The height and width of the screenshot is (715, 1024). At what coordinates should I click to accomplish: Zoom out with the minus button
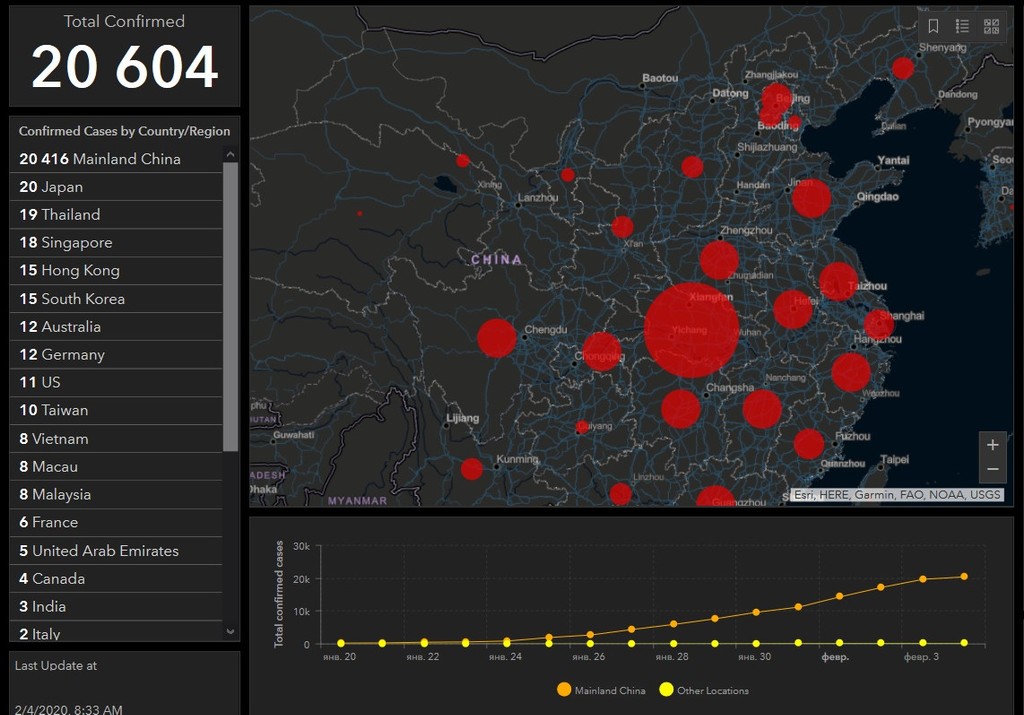(993, 469)
